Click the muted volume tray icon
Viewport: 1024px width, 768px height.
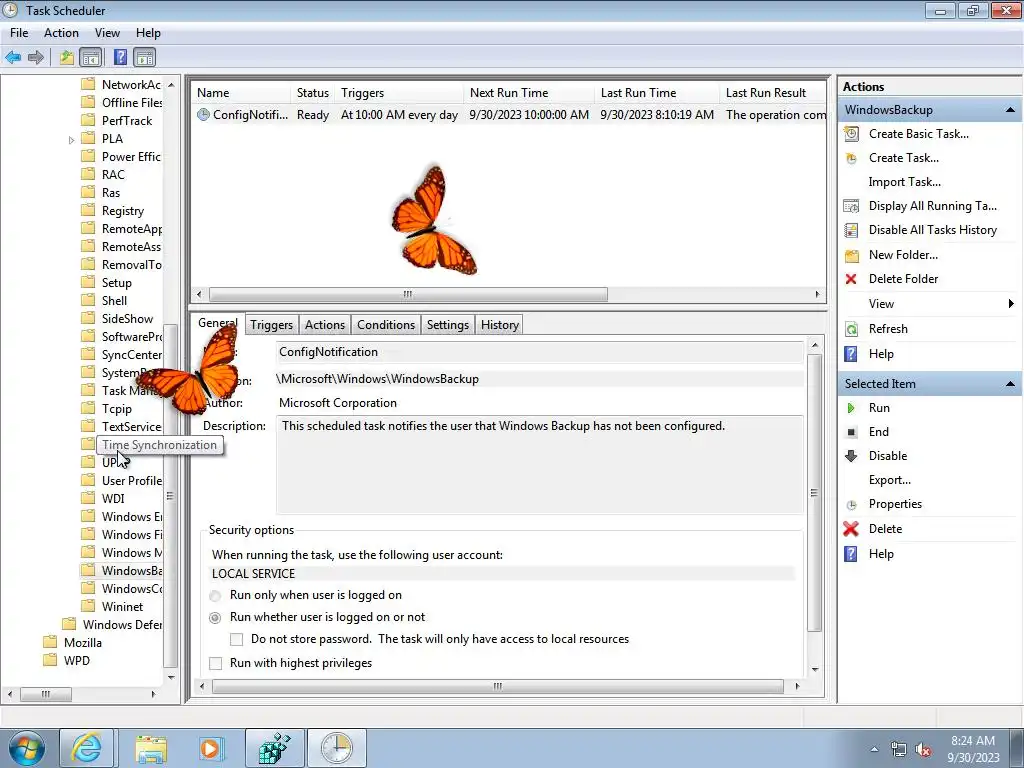(923, 750)
